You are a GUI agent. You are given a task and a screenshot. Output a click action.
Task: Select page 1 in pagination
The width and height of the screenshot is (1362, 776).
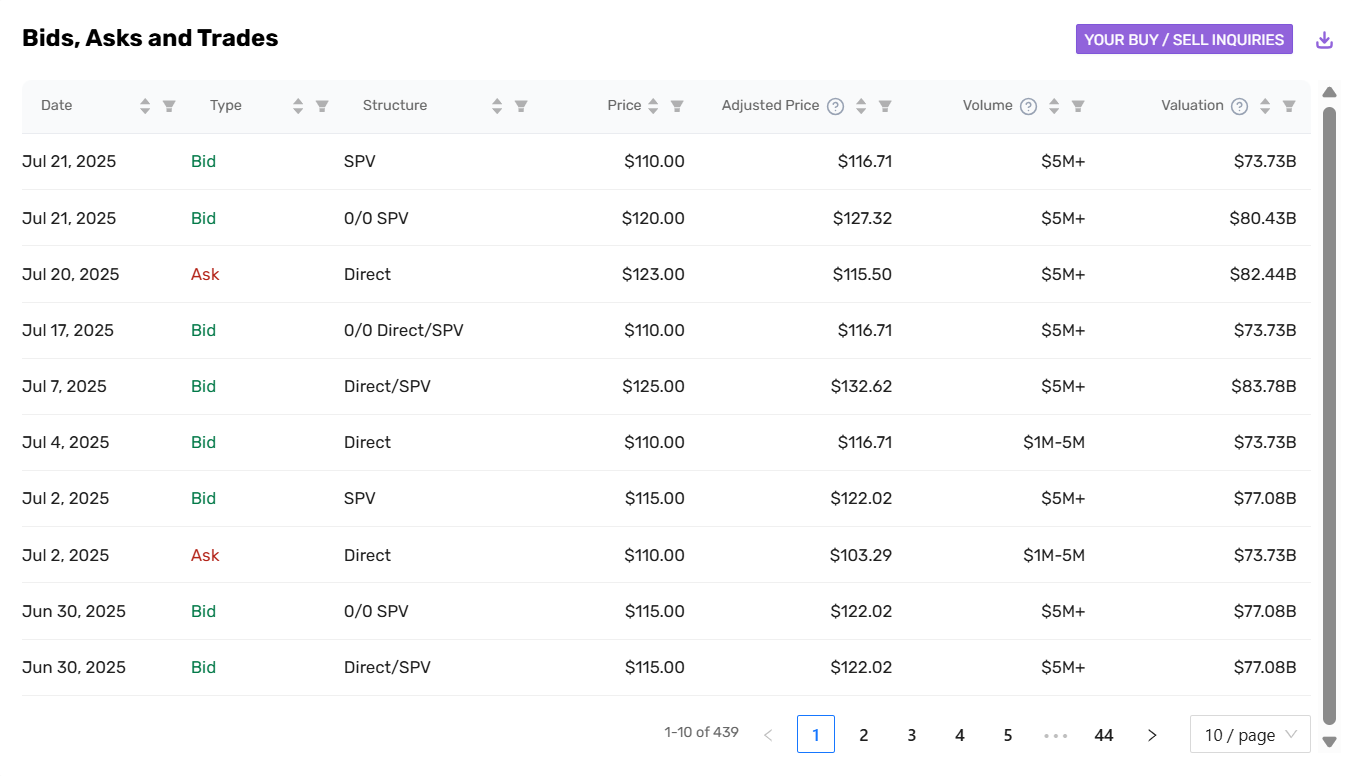pyautogui.click(x=816, y=735)
